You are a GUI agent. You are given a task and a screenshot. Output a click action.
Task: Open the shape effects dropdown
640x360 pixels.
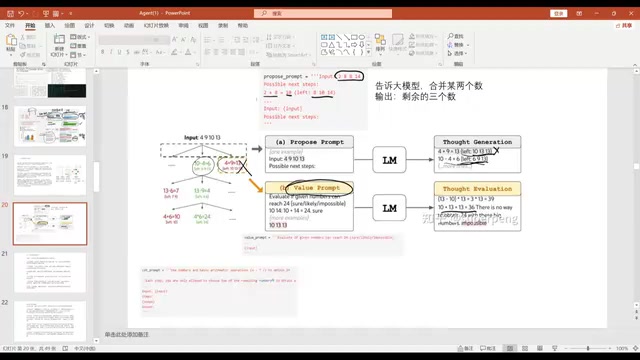(x=422, y=53)
